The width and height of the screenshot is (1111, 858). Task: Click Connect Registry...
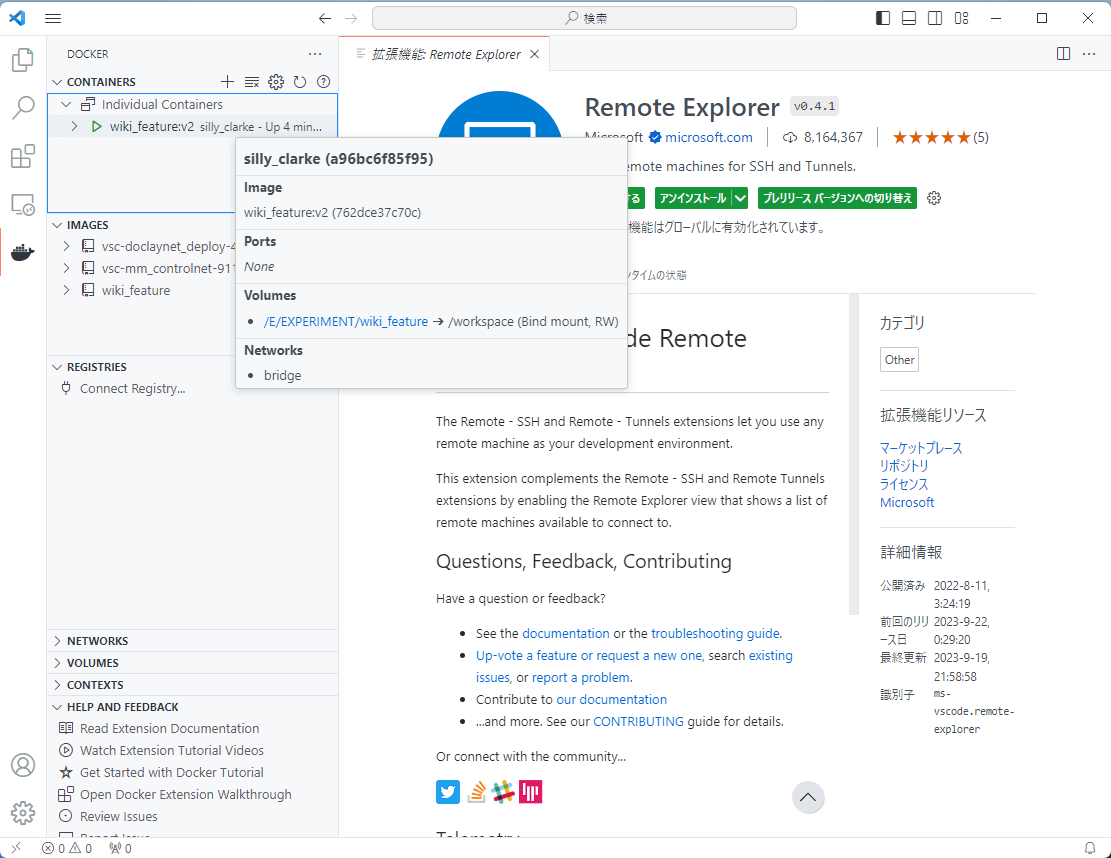click(x=132, y=389)
